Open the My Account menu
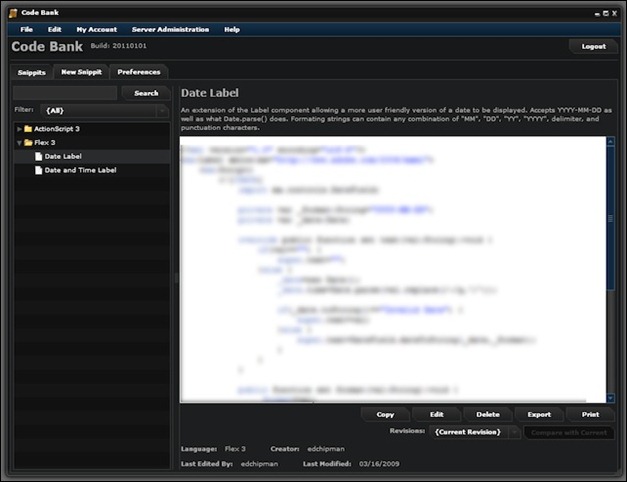The height and width of the screenshot is (482, 627). tap(96, 30)
